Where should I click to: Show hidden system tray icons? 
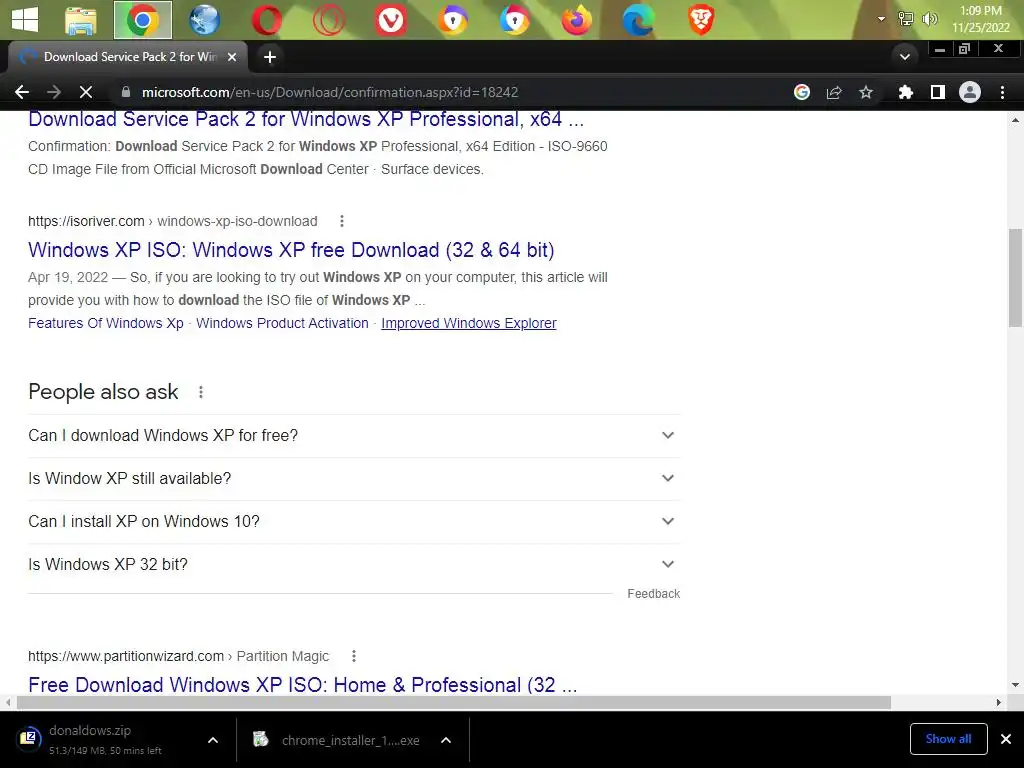pos(881,19)
